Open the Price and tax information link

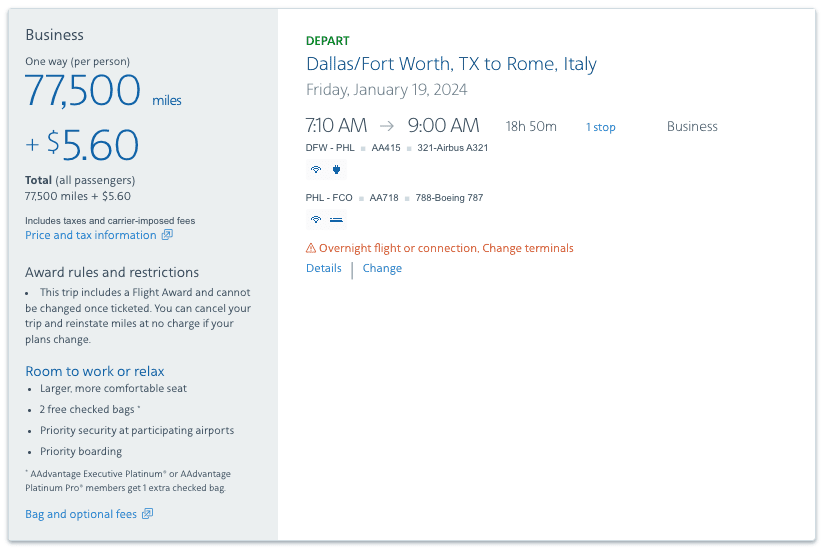click(90, 236)
